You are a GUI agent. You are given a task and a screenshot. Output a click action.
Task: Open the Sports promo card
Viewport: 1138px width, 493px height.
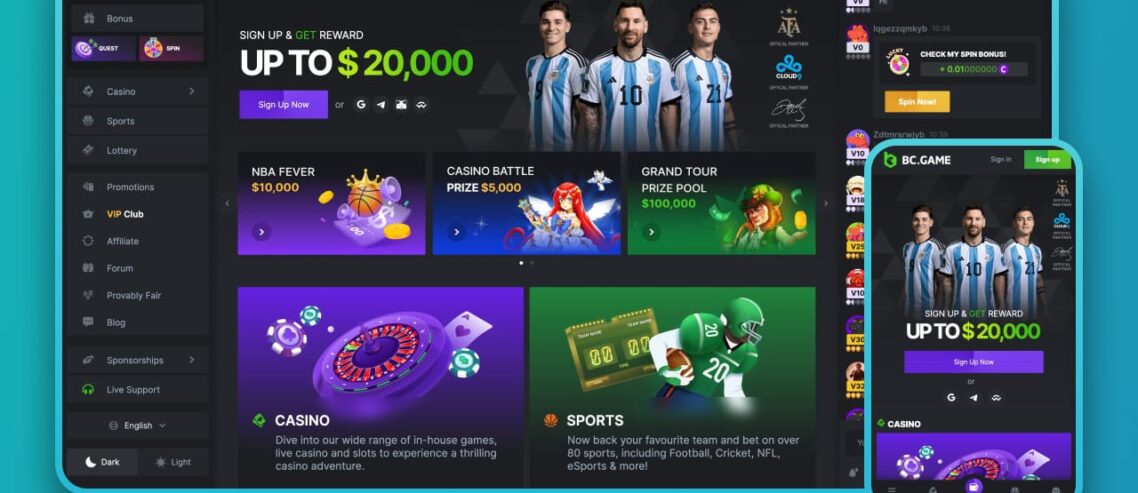[672, 387]
